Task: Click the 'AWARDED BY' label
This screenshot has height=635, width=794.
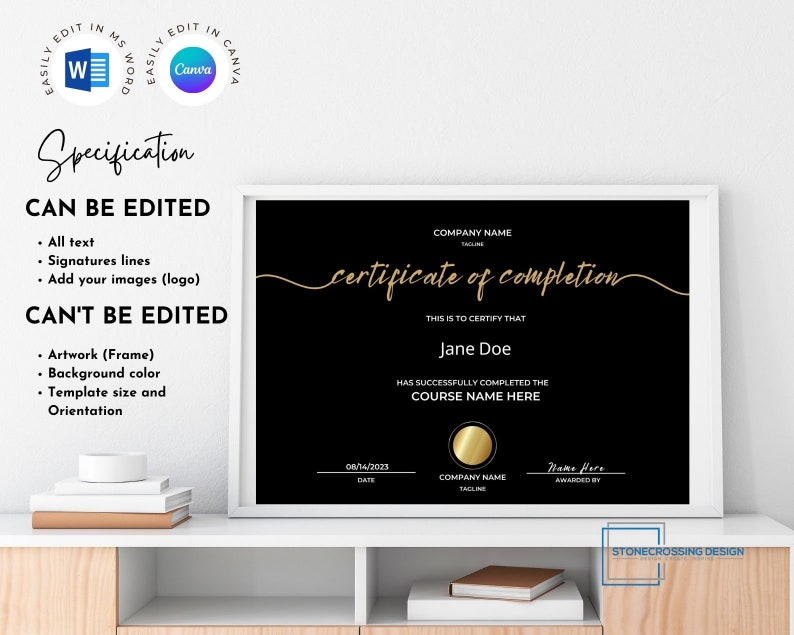Action: point(578,480)
